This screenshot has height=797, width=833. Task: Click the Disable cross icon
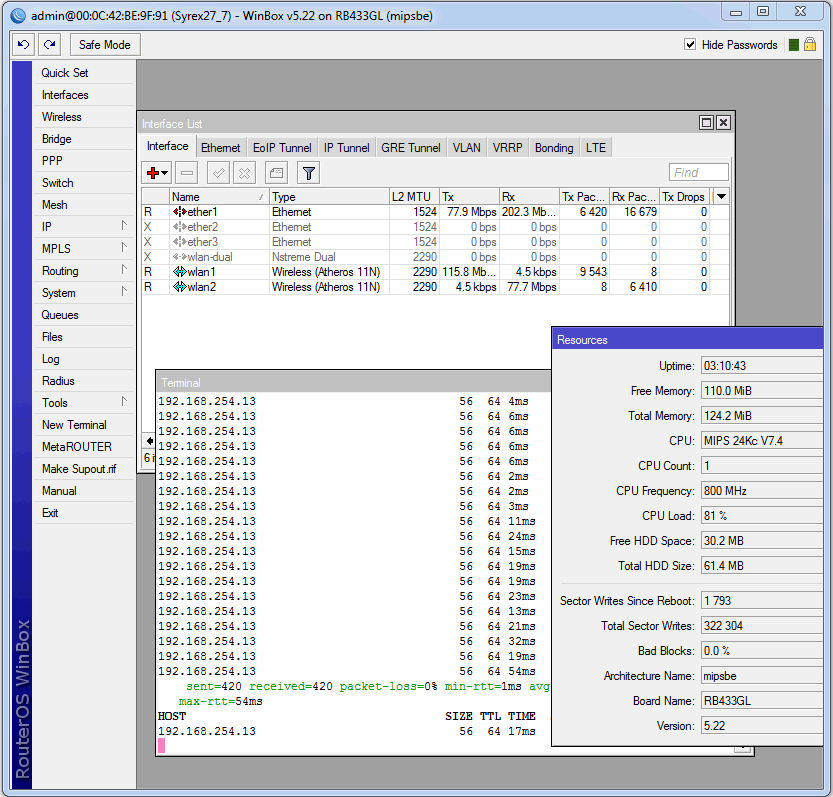[x=244, y=173]
